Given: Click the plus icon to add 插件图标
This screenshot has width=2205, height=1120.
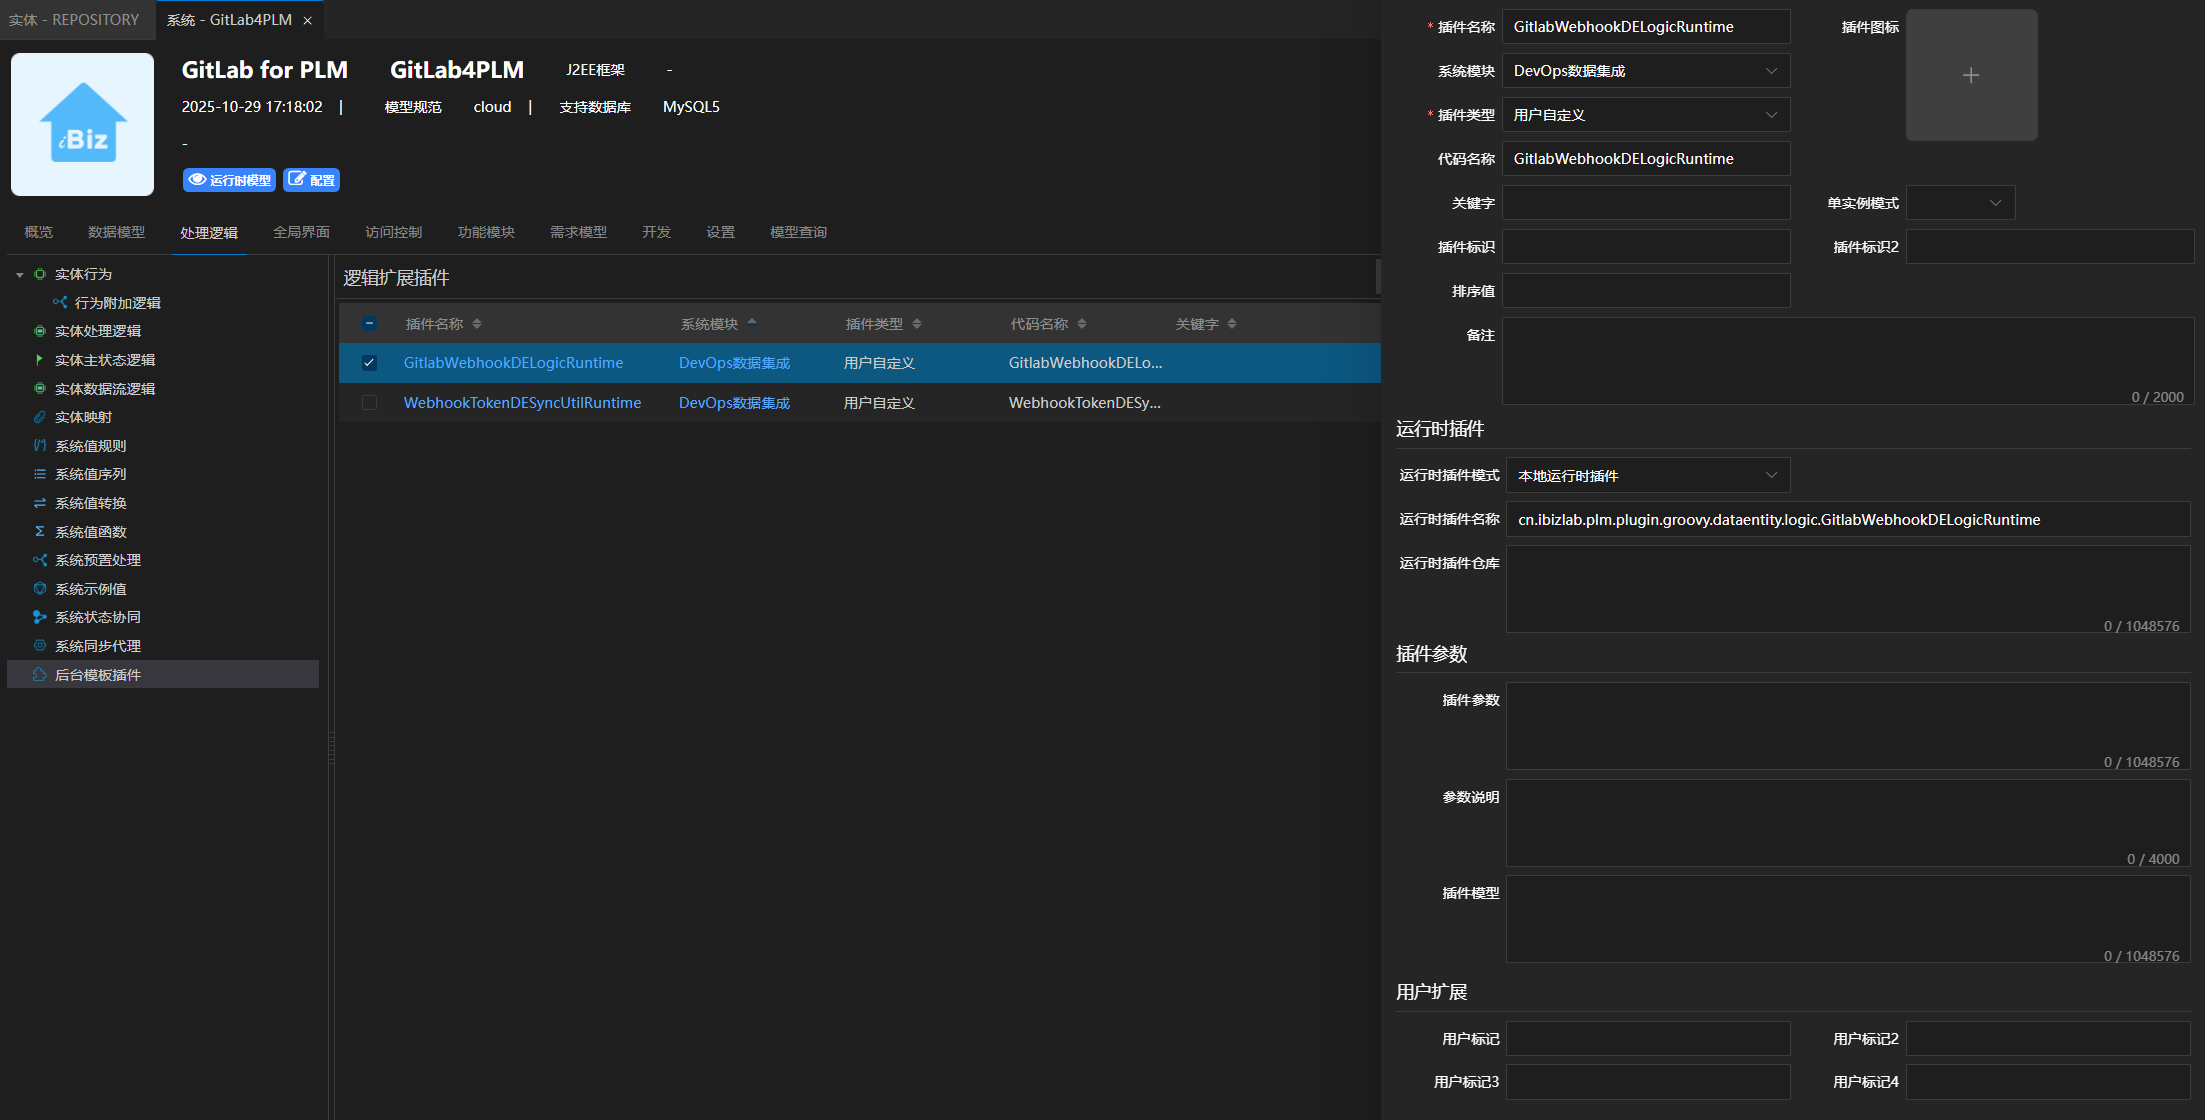Looking at the screenshot, I should (1970, 75).
